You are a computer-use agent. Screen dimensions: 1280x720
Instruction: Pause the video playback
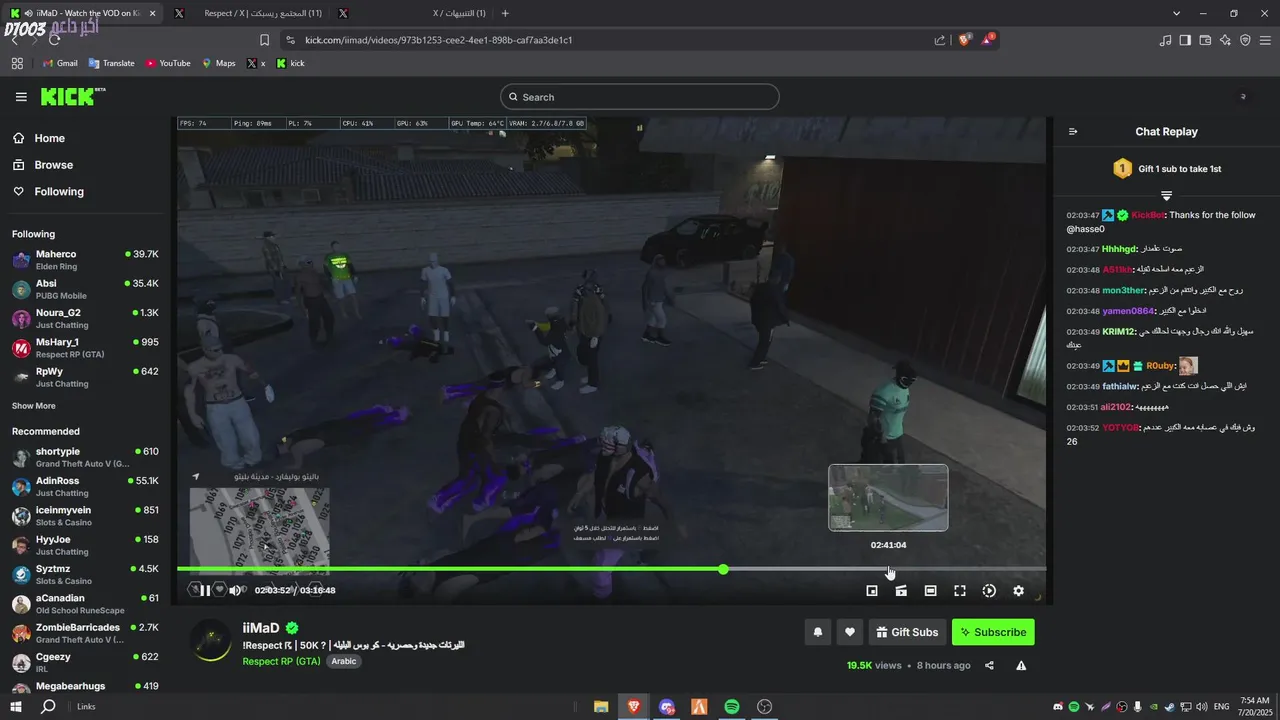pos(205,590)
